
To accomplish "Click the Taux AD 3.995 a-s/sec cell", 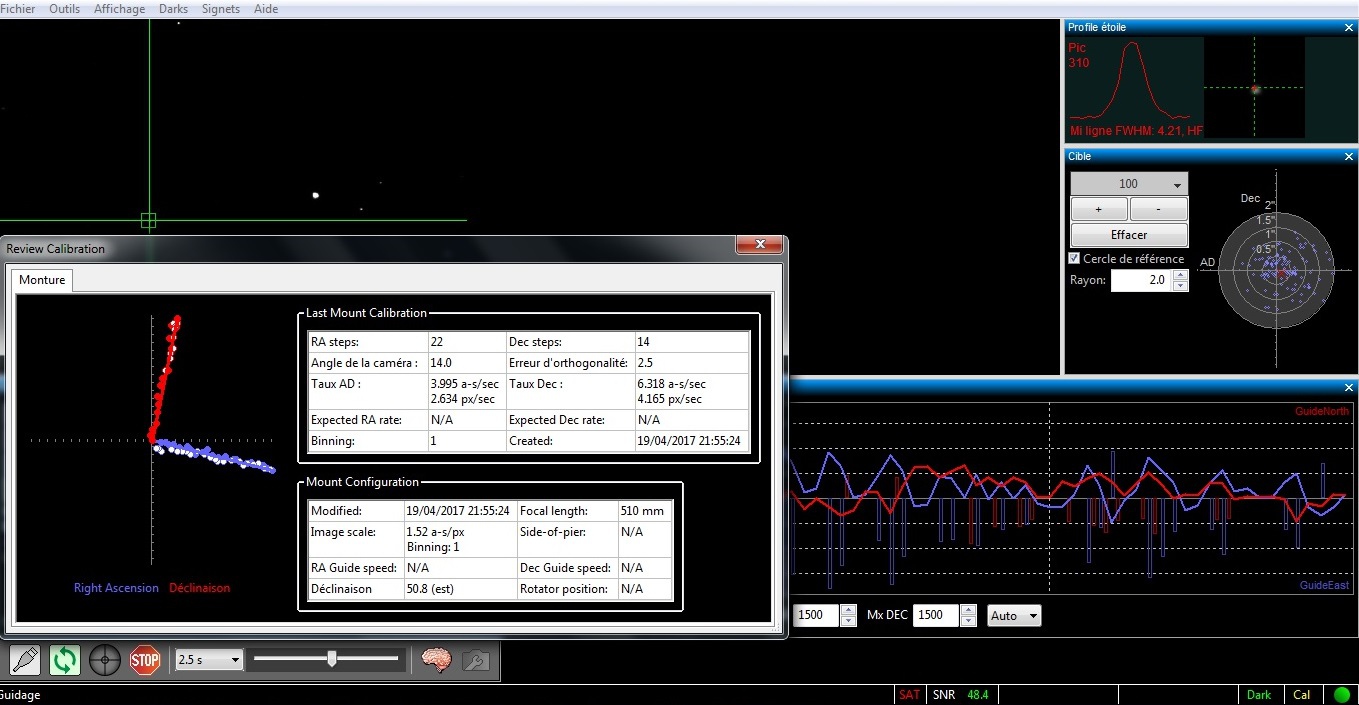I will (466, 391).
